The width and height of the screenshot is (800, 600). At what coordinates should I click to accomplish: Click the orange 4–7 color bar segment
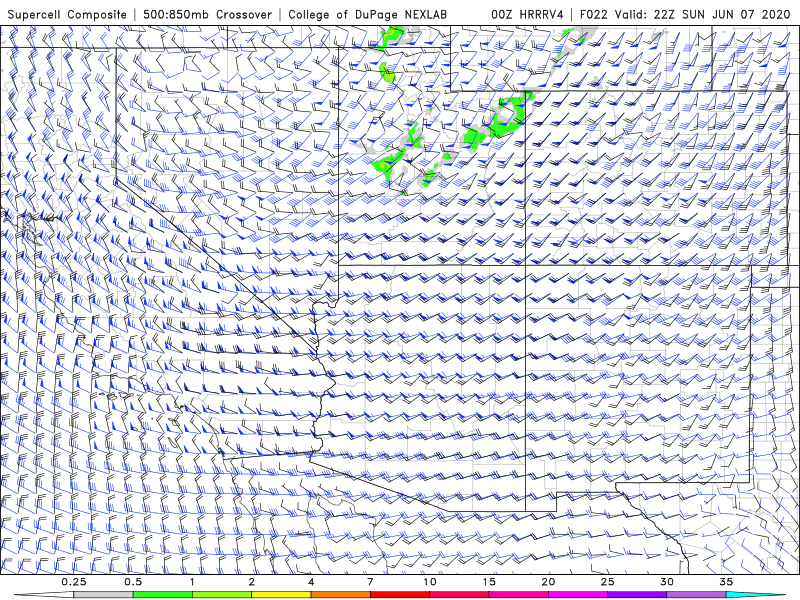(340, 595)
